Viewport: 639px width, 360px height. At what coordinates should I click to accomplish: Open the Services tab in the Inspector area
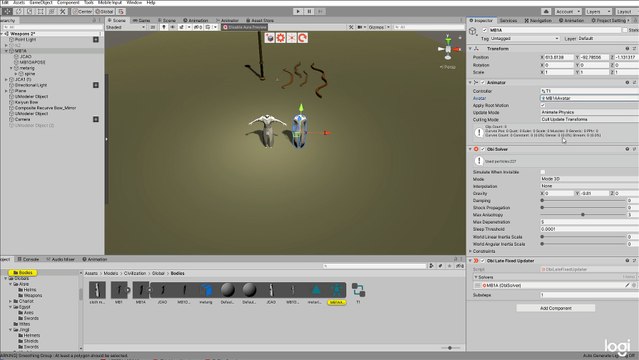point(508,20)
